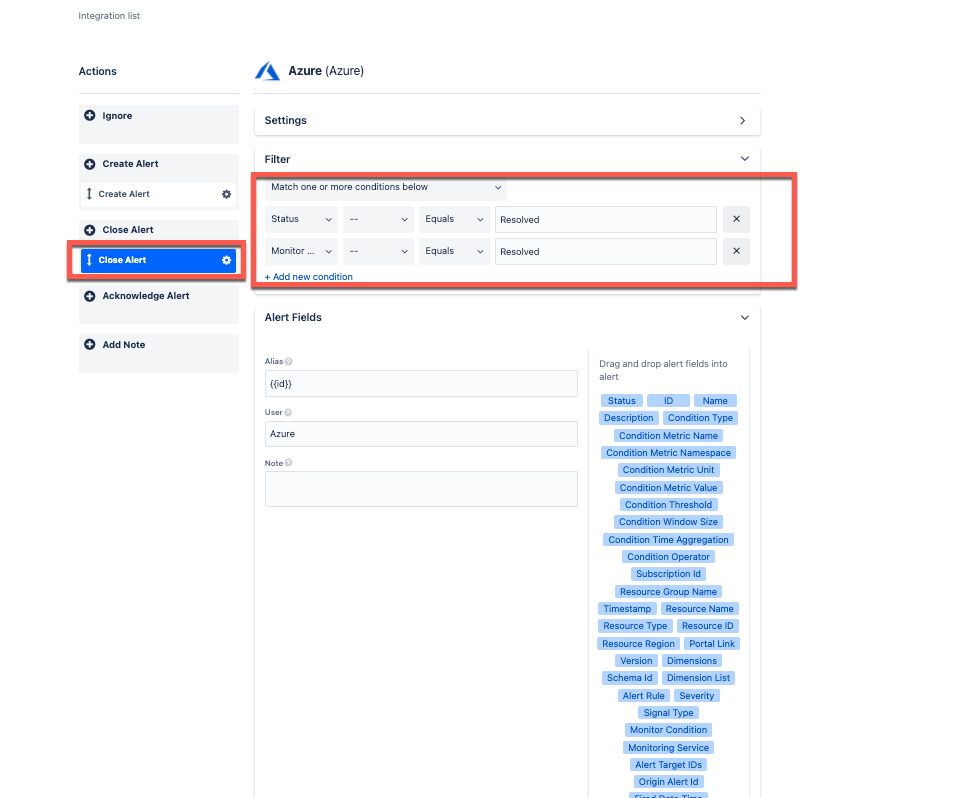Select the Timestamp tag

(x=627, y=609)
